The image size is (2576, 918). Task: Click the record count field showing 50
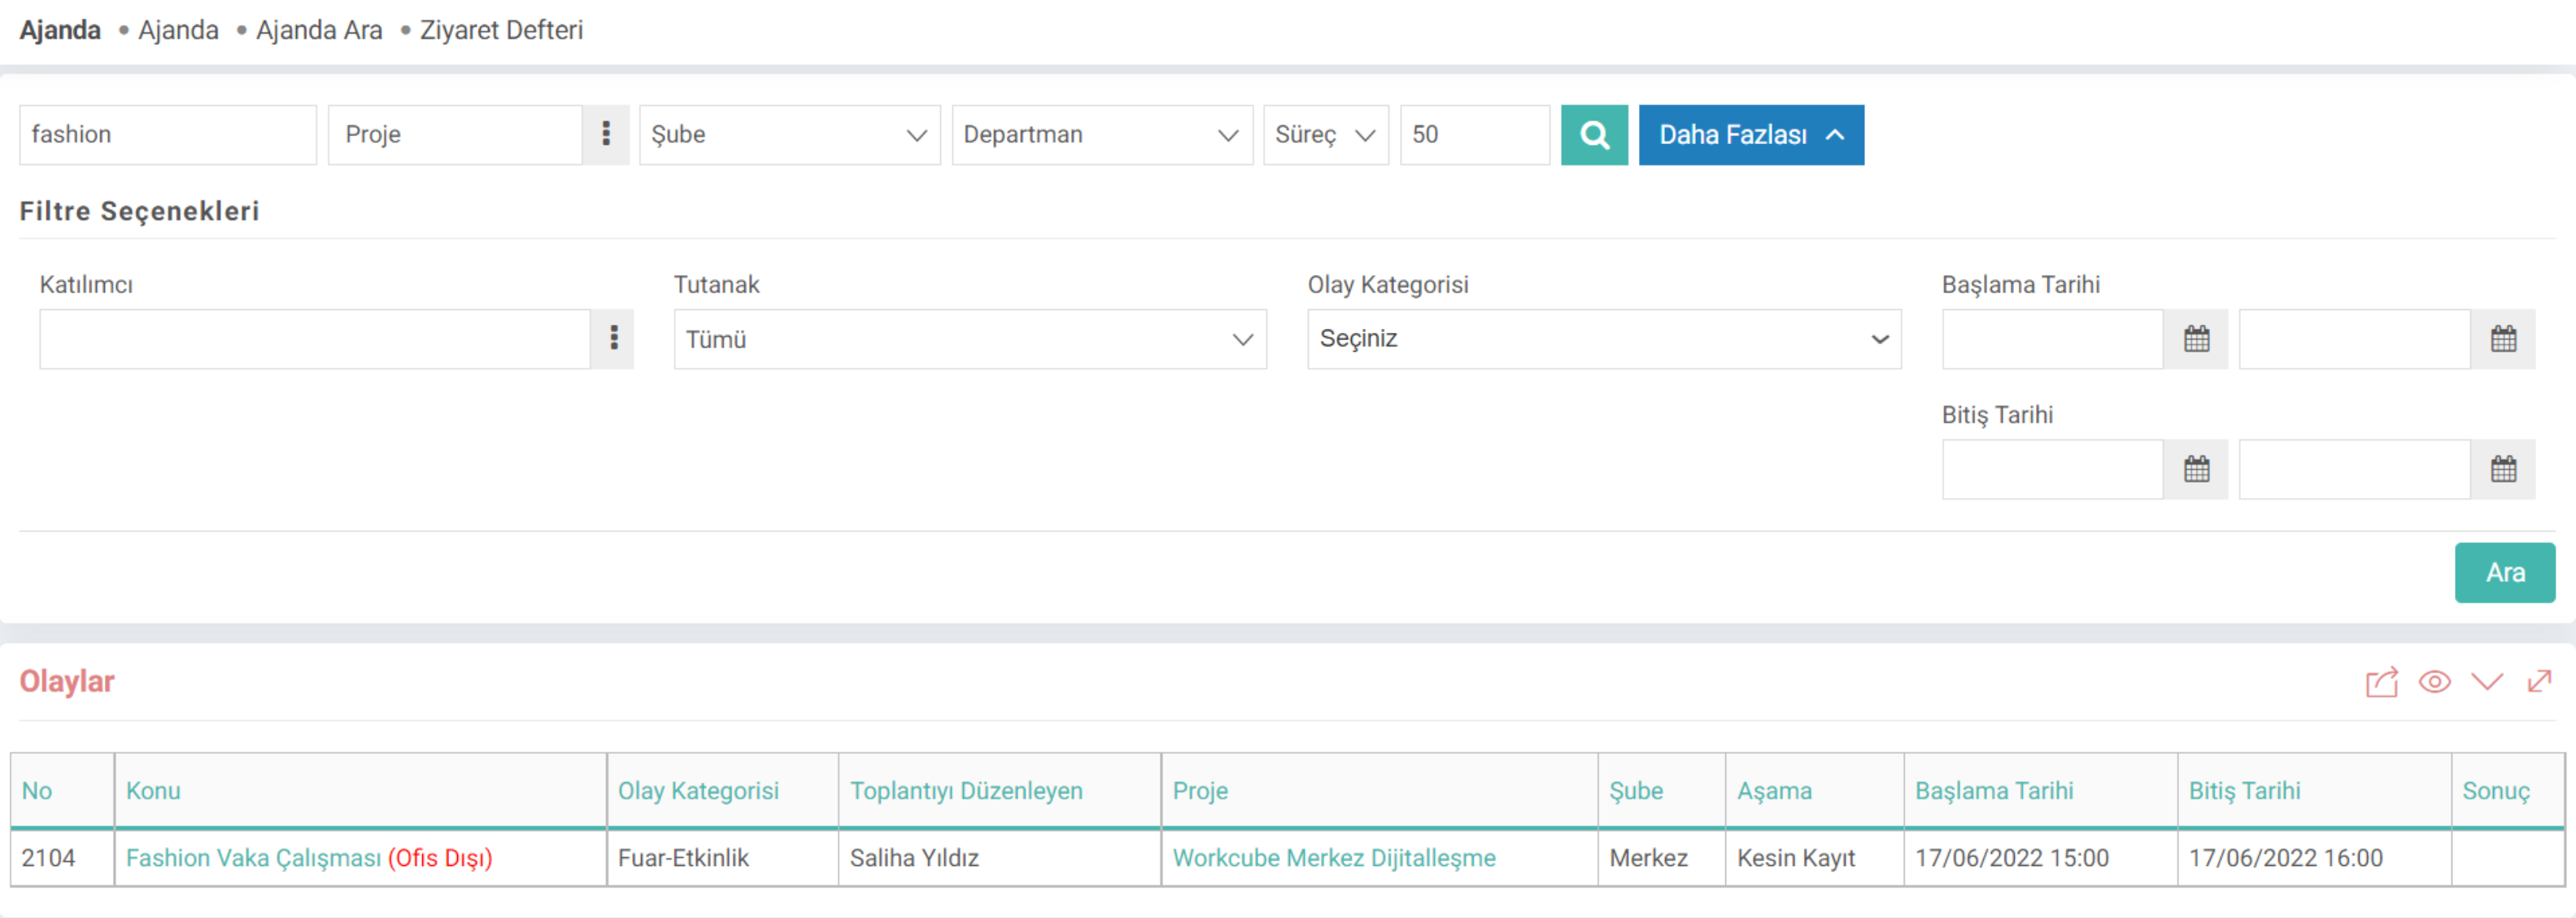[1475, 135]
